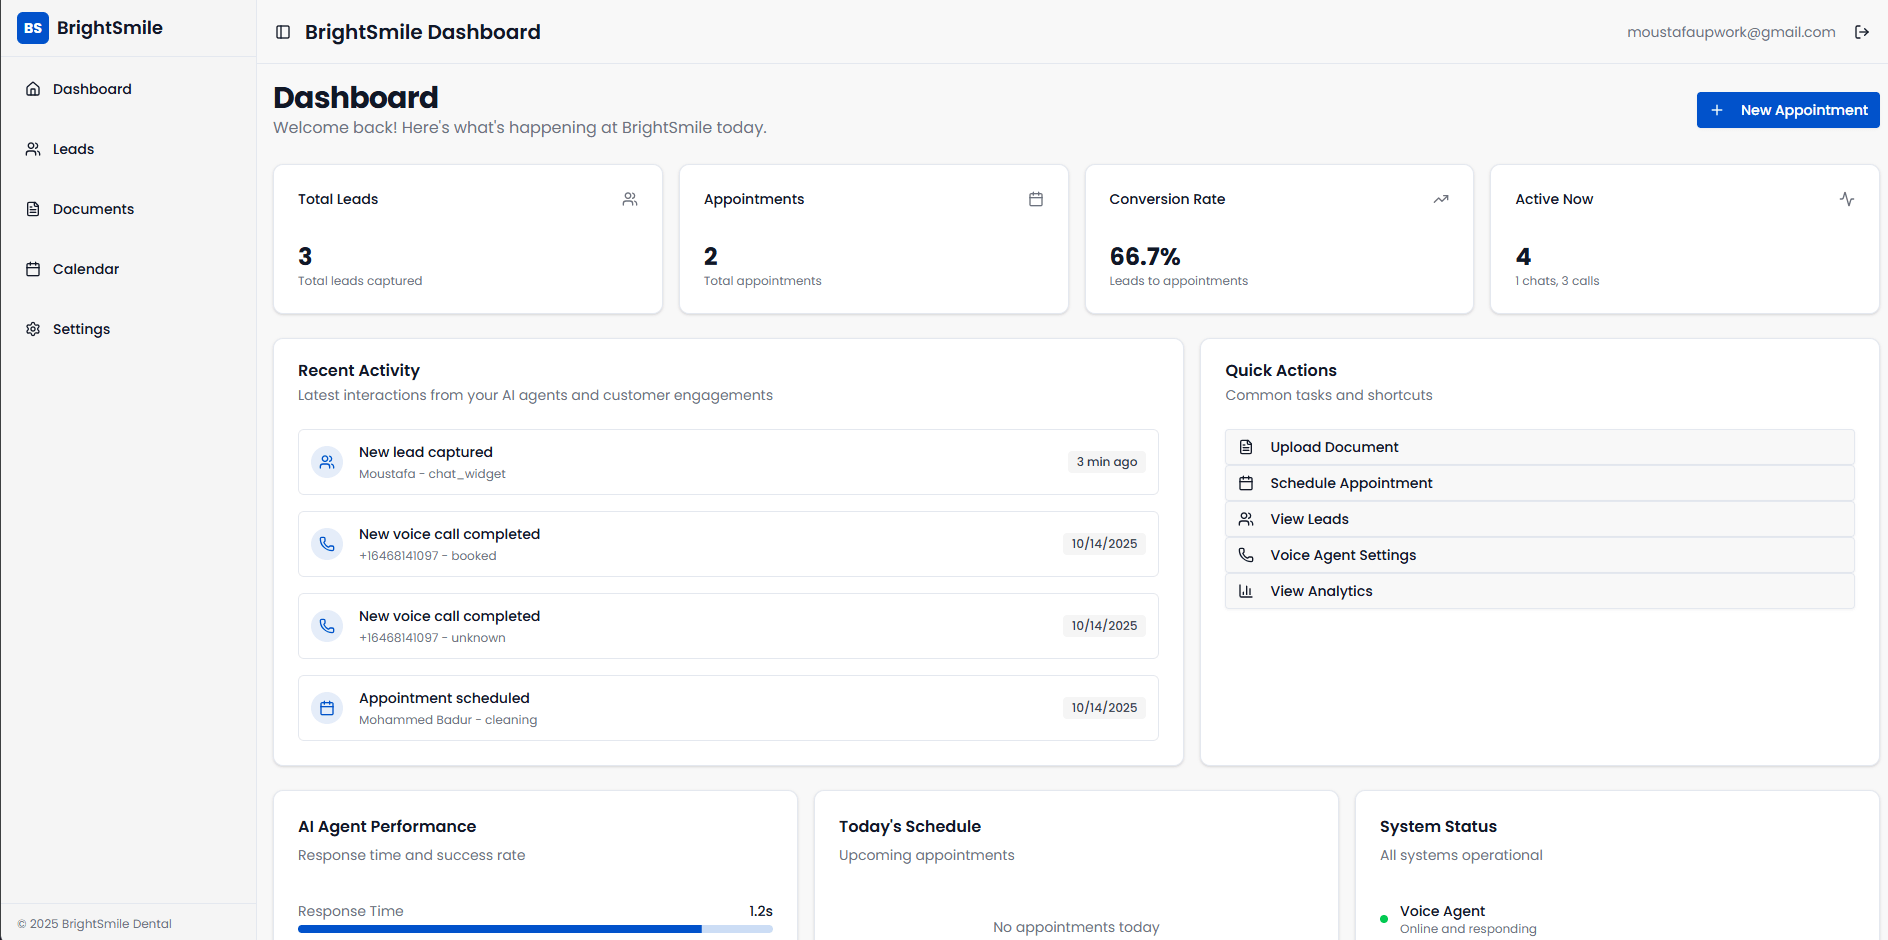Viewport: 1888px width, 940px height.
Task: Select the Dashboard home icon
Action: [x=34, y=88]
